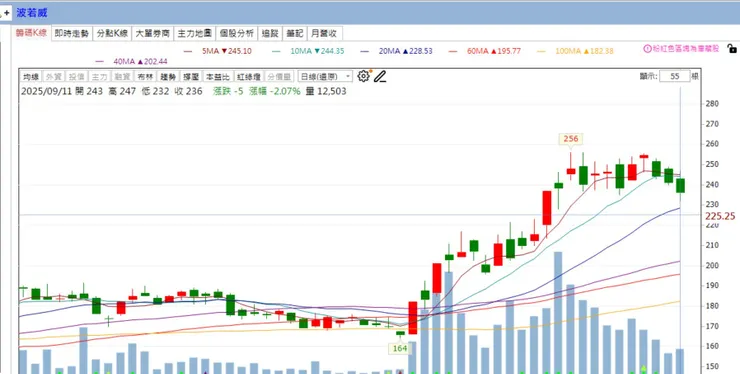This screenshot has height=374, width=740.
Task: Click the pink info circle icon
Action: coord(647,48)
